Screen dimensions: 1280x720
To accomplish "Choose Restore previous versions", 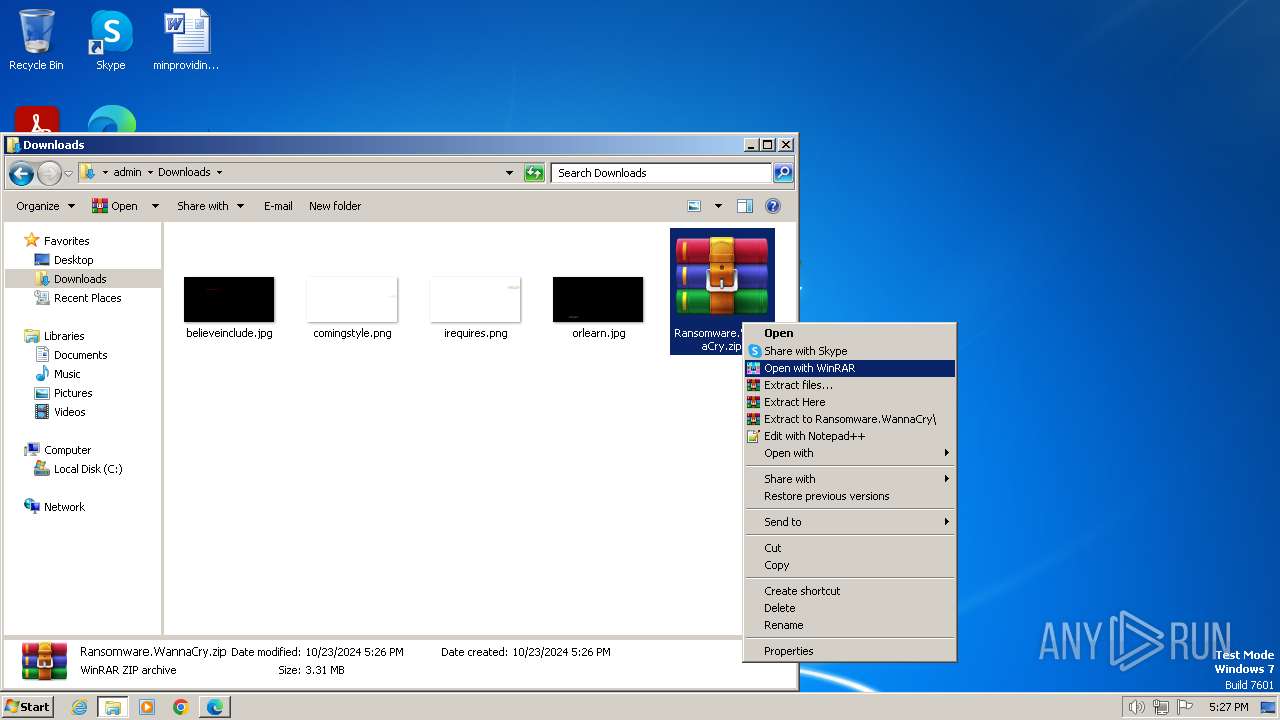I will [x=849, y=496].
